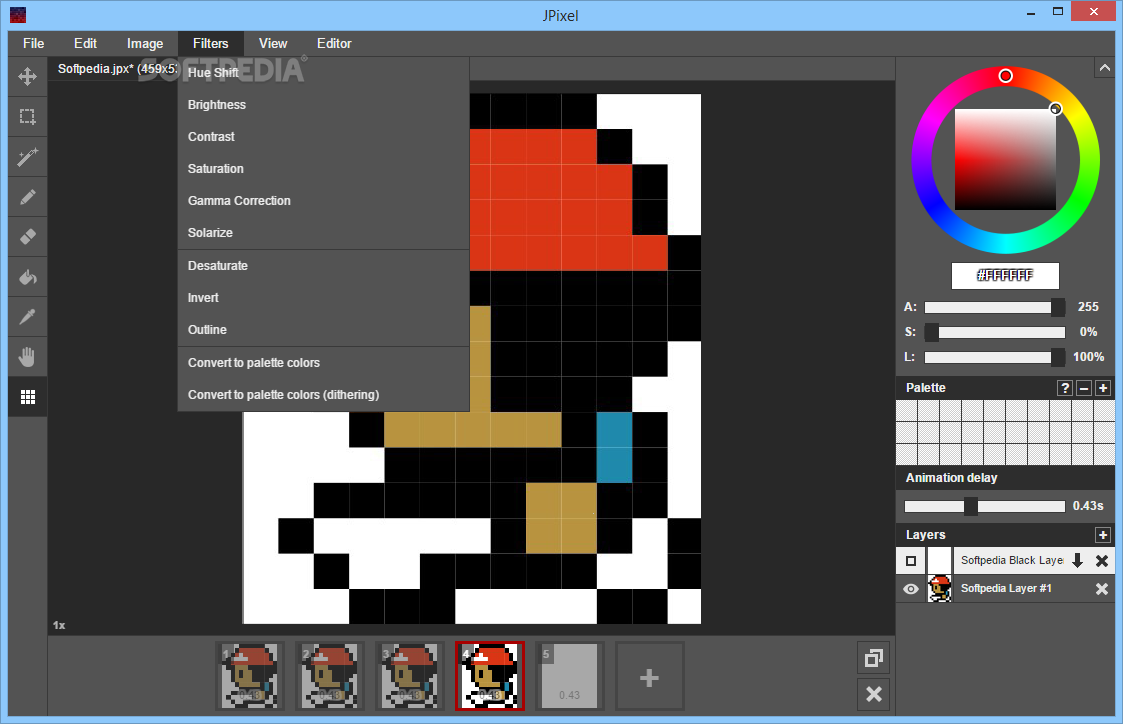Click the #FFFFFF hex color field
Viewport: 1123px width, 724px height.
click(x=1005, y=276)
